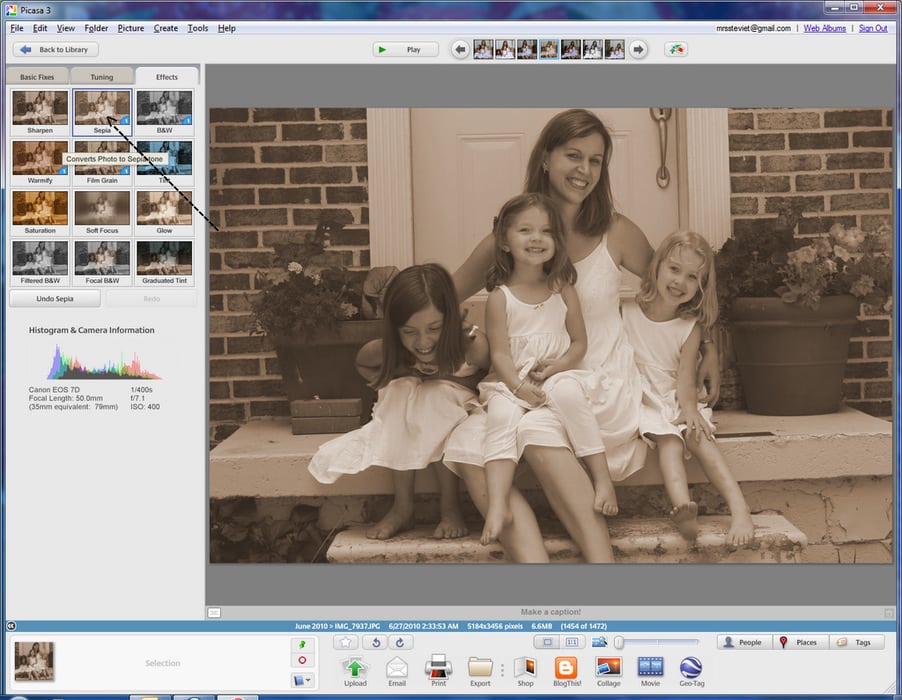Open the Picture menu
Screen dimensions: 902x700
[130, 28]
